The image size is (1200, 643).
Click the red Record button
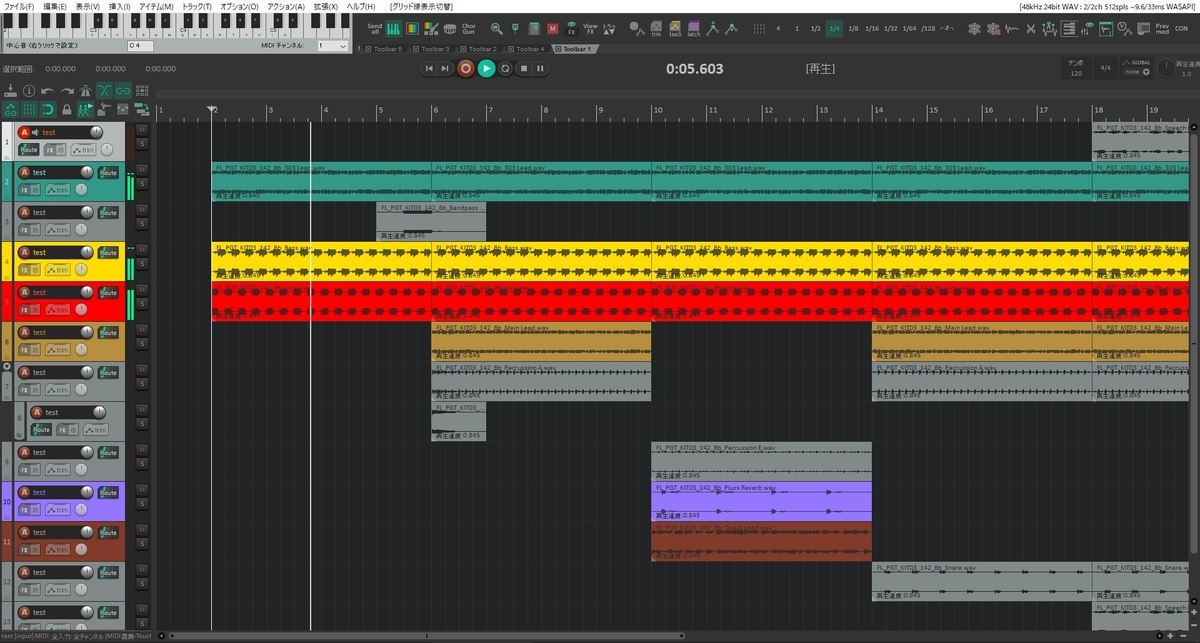click(x=466, y=68)
